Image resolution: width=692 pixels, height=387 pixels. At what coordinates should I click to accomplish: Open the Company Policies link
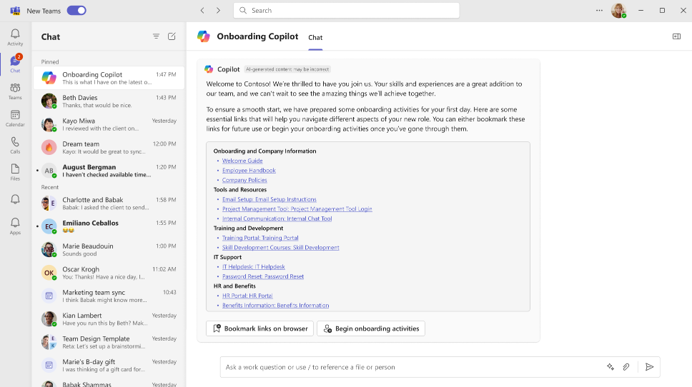coord(244,180)
